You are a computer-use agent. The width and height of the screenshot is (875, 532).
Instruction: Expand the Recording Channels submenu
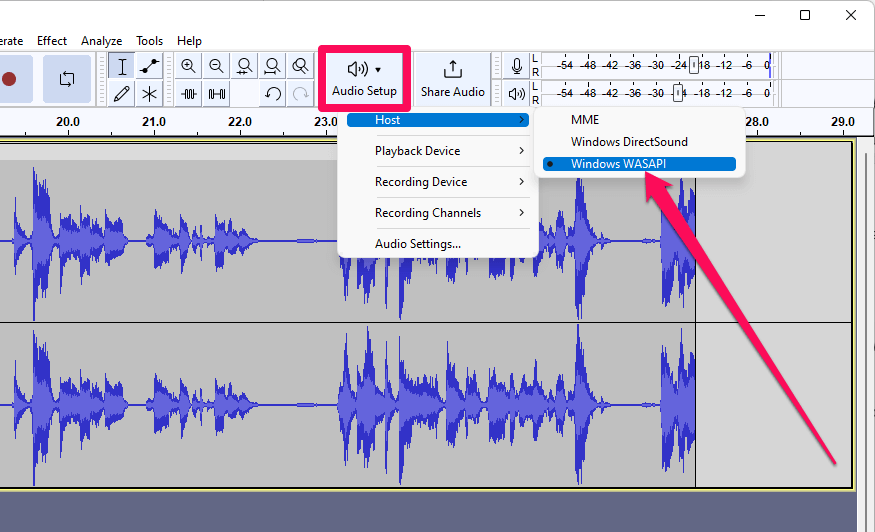pyautogui.click(x=438, y=213)
